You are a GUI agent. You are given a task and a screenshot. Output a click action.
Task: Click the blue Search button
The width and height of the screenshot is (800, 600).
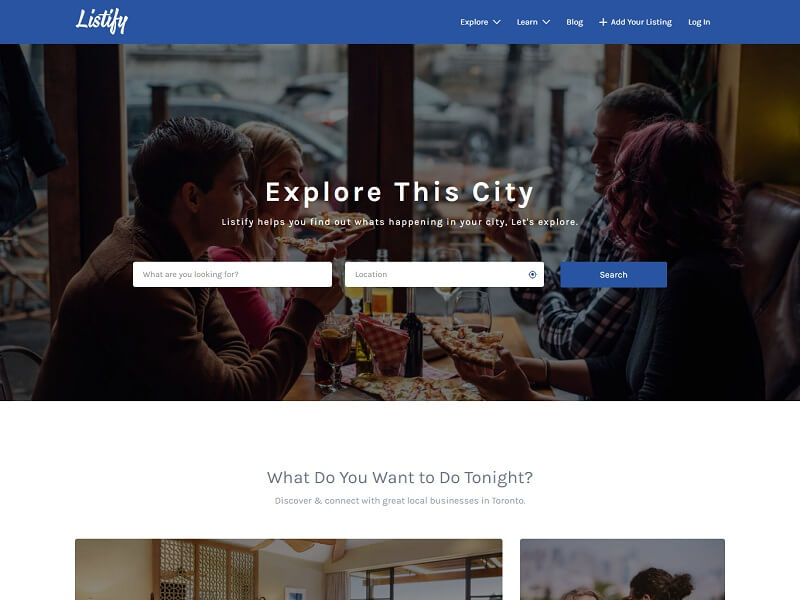613,274
